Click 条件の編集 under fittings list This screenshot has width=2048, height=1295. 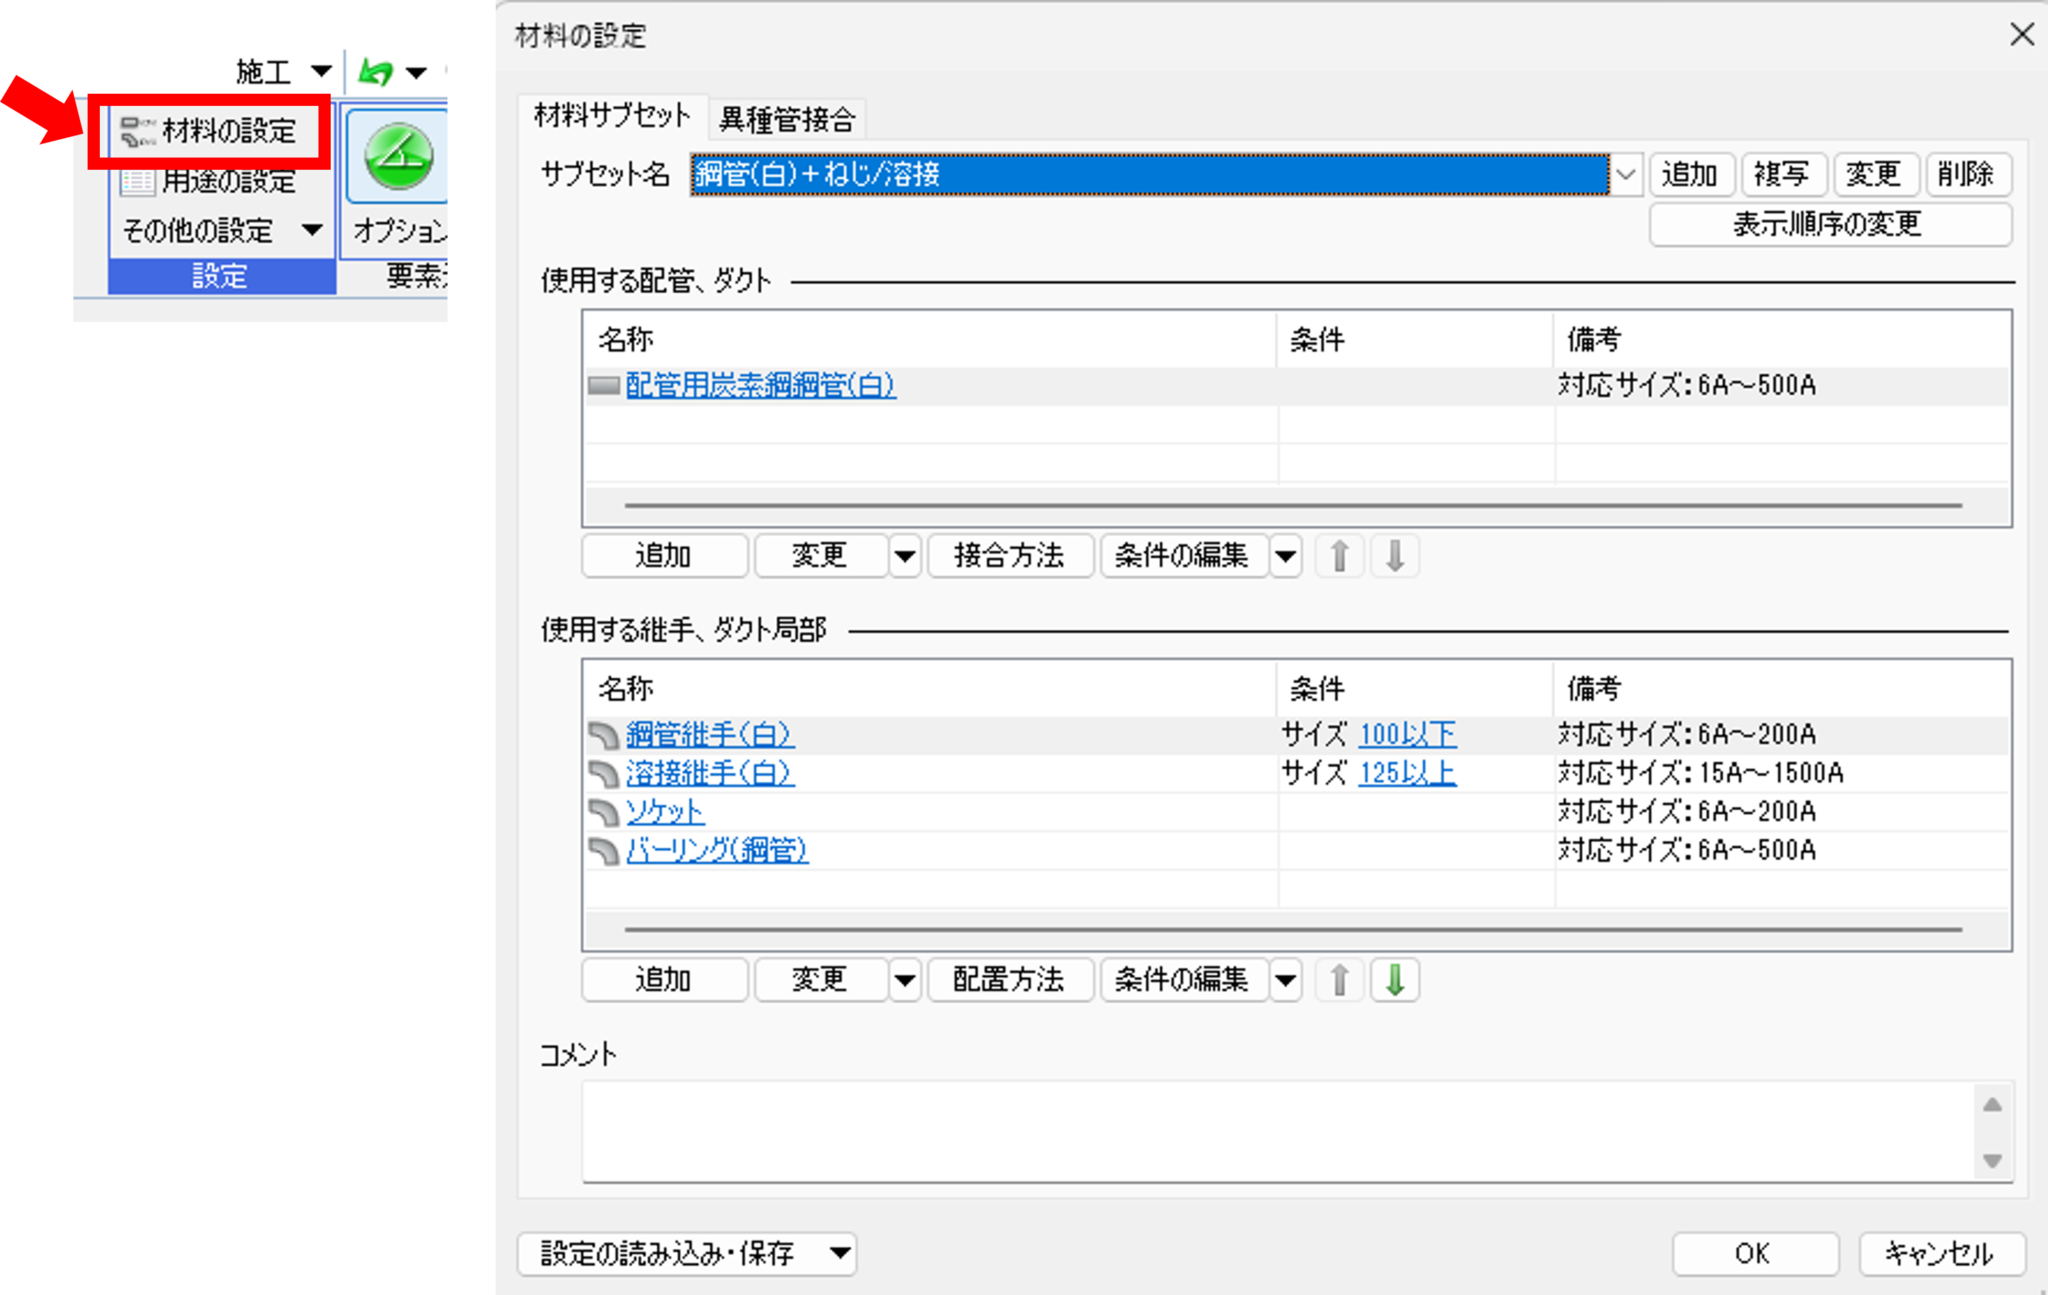pos(1184,980)
